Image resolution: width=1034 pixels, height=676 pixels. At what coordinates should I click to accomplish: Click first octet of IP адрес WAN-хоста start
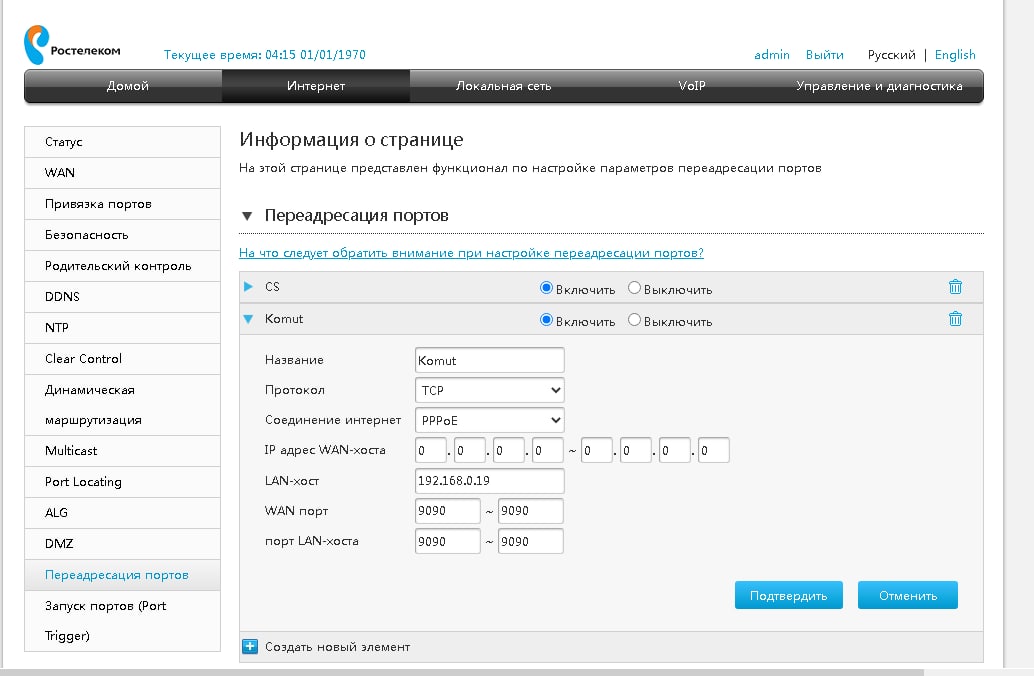(431, 450)
